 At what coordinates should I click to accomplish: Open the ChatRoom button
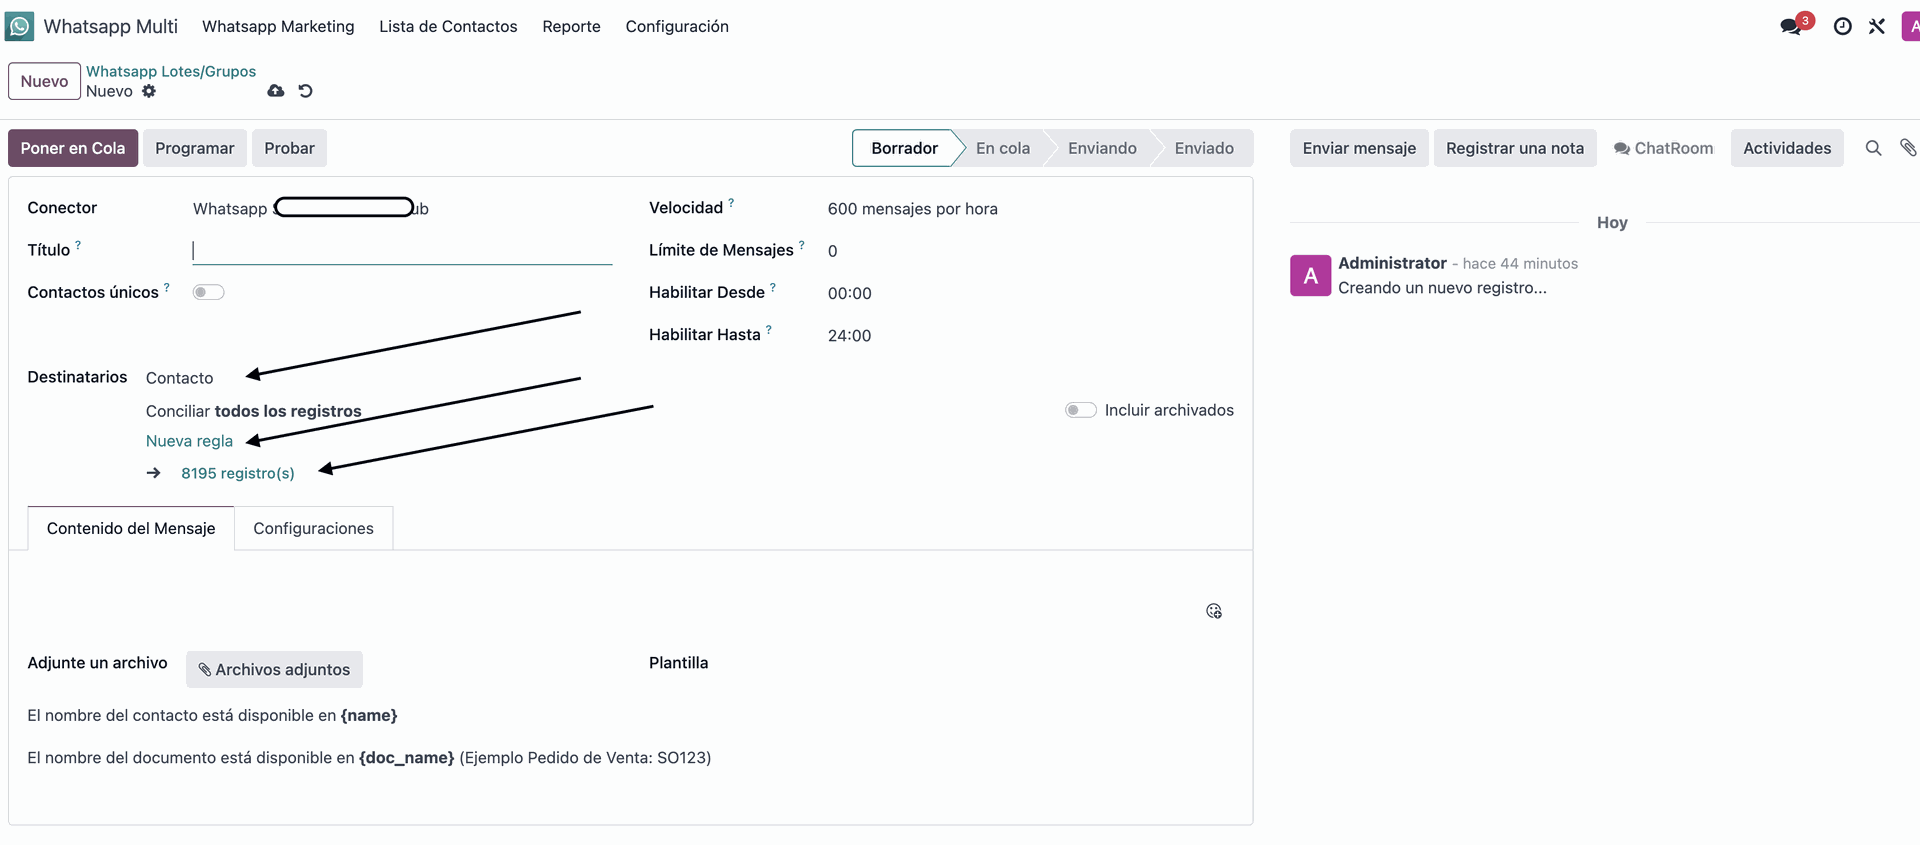(x=1664, y=148)
